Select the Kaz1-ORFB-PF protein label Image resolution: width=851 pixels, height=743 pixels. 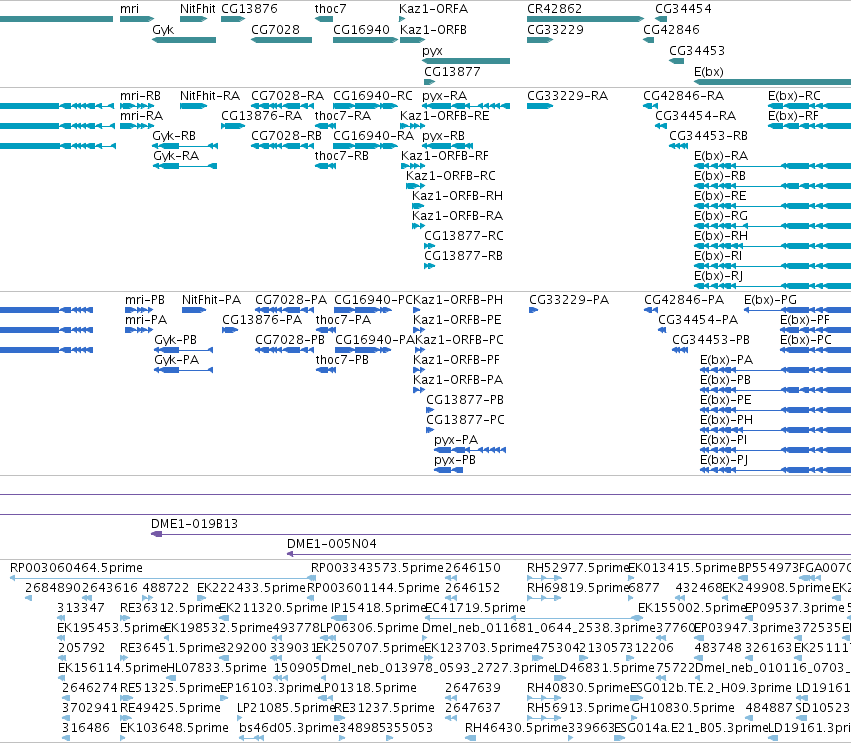click(x=456, y=360)
